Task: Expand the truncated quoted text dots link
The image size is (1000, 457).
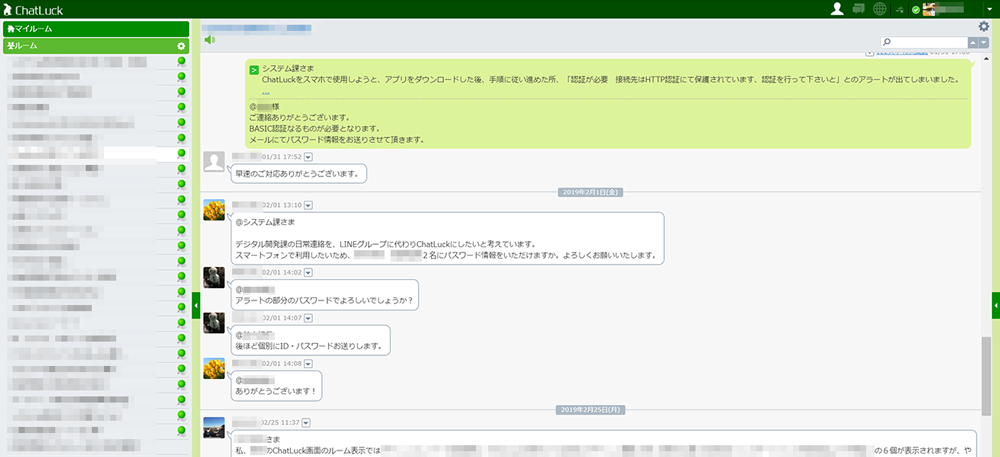Action: [x=265, y=93]
